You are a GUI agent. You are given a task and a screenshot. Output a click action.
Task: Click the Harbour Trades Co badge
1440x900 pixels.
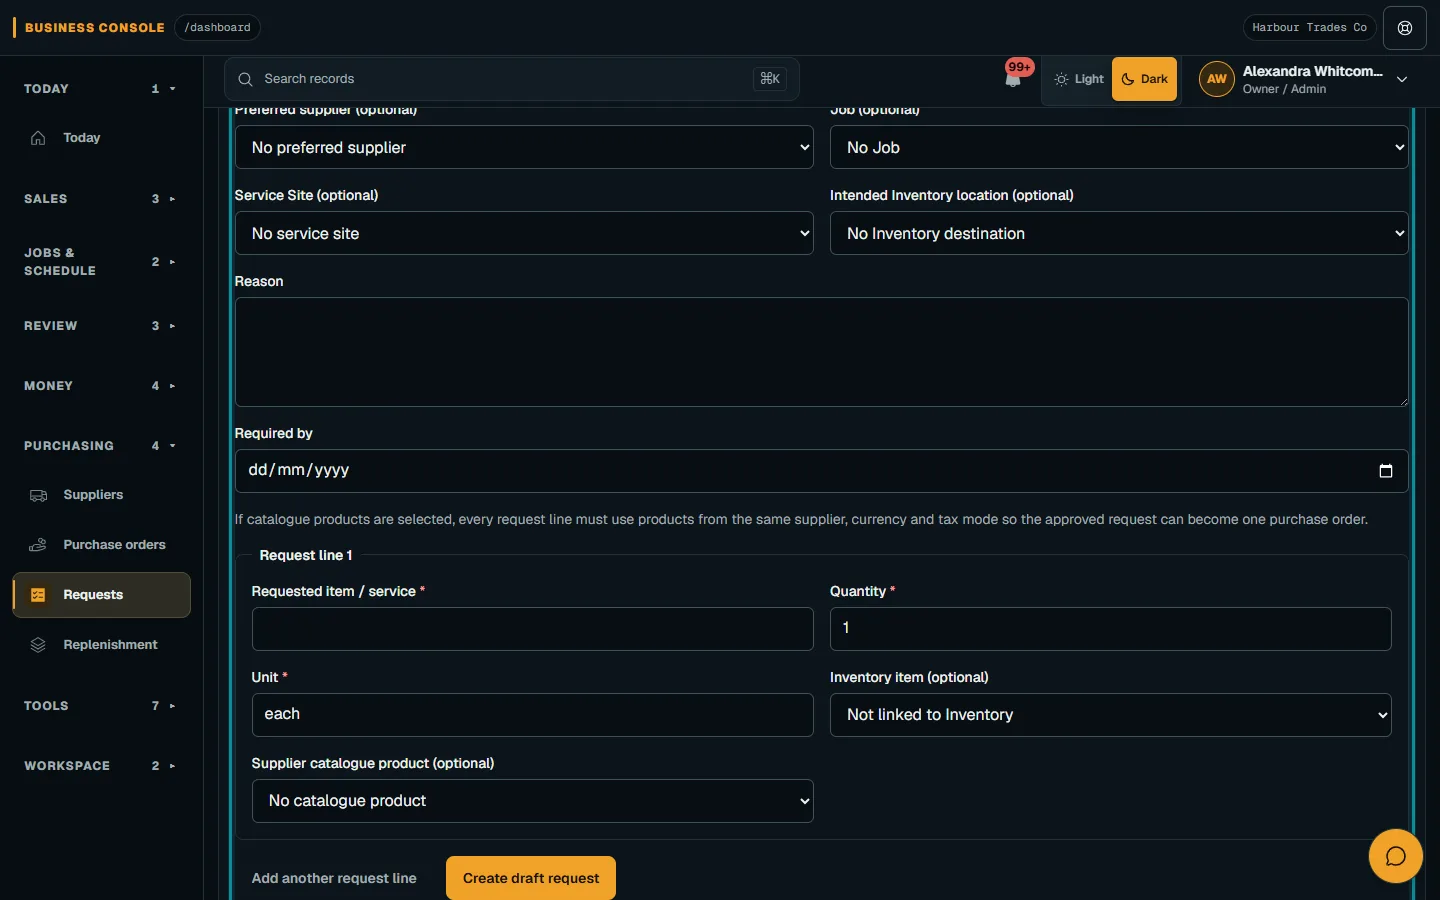(1309, 28)
